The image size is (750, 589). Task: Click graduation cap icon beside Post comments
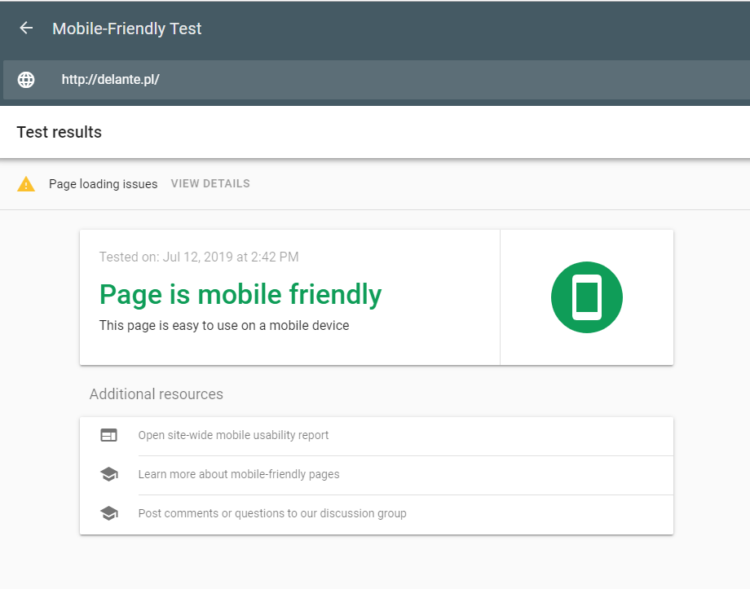(109, 513)
